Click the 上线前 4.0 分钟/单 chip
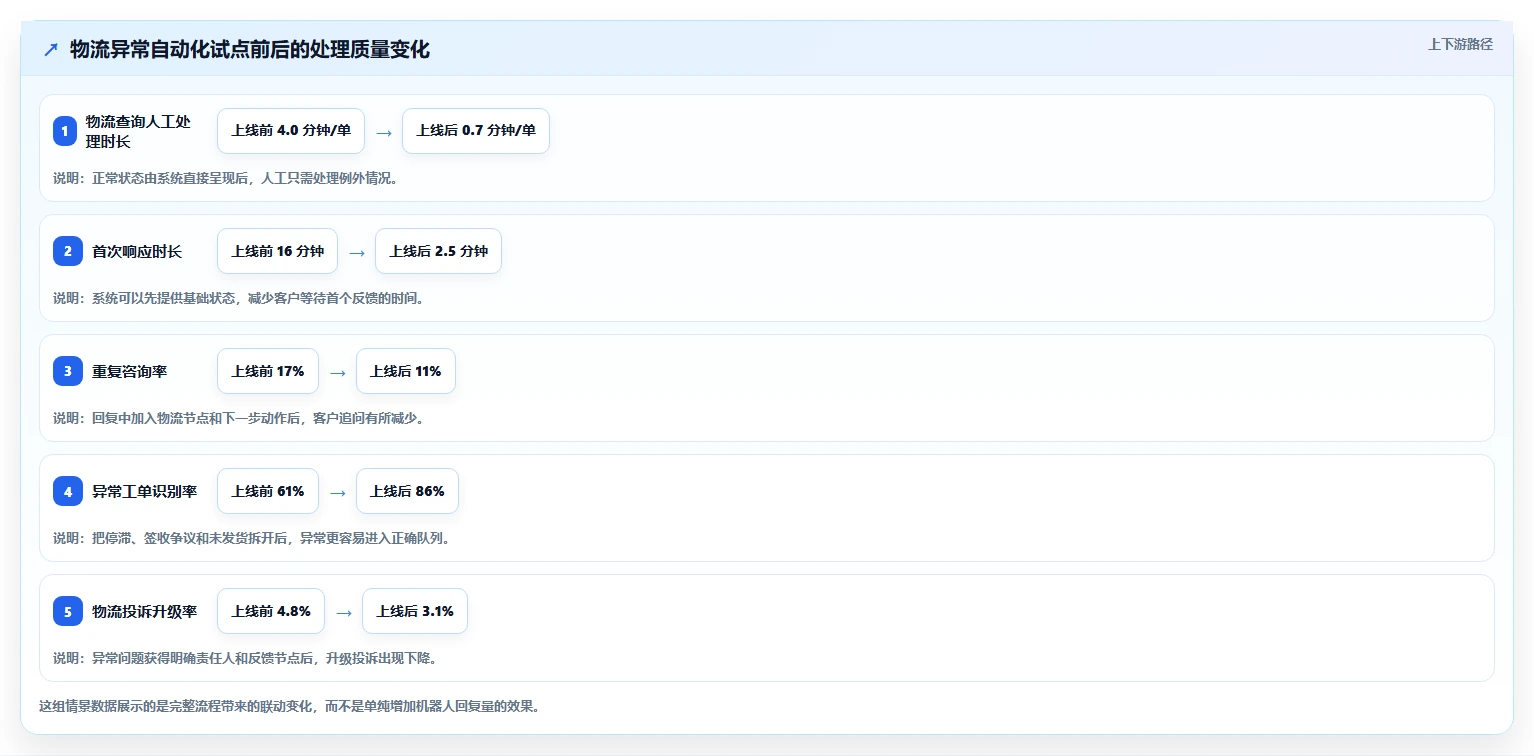Screen dimensions: 1534x756 [x=291, y=131]
